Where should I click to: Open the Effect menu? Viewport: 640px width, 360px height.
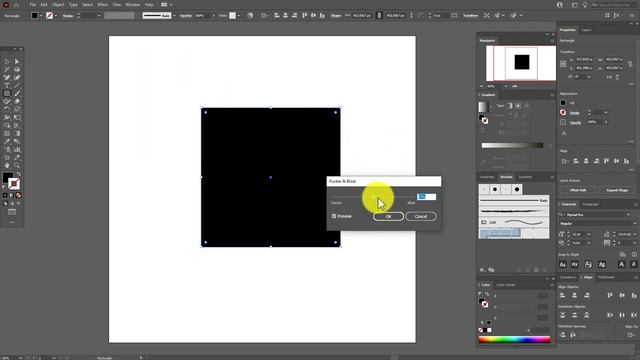(x=102, y=5)
